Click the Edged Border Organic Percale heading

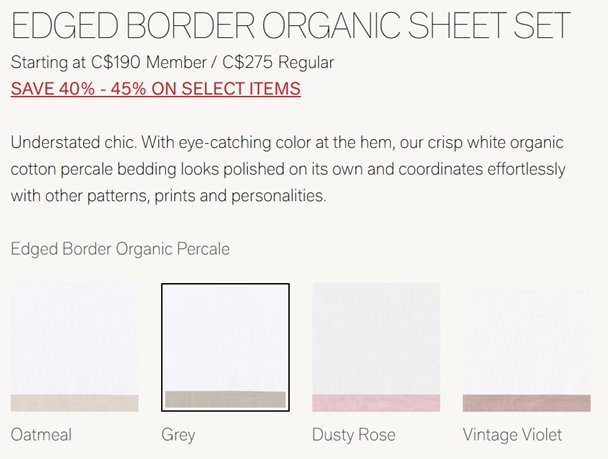pyautogui.click(x=120, y=248)
